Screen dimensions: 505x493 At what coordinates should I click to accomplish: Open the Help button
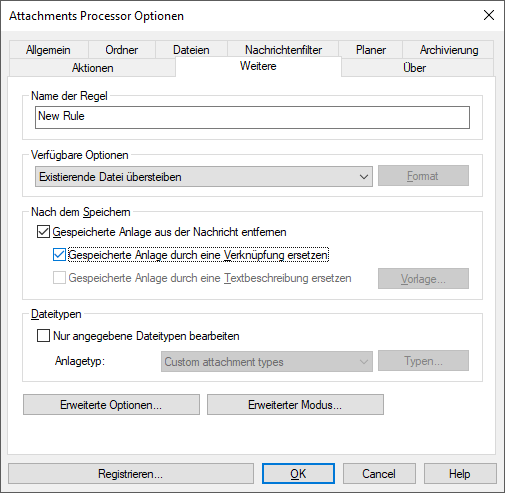tap(460, 474)
